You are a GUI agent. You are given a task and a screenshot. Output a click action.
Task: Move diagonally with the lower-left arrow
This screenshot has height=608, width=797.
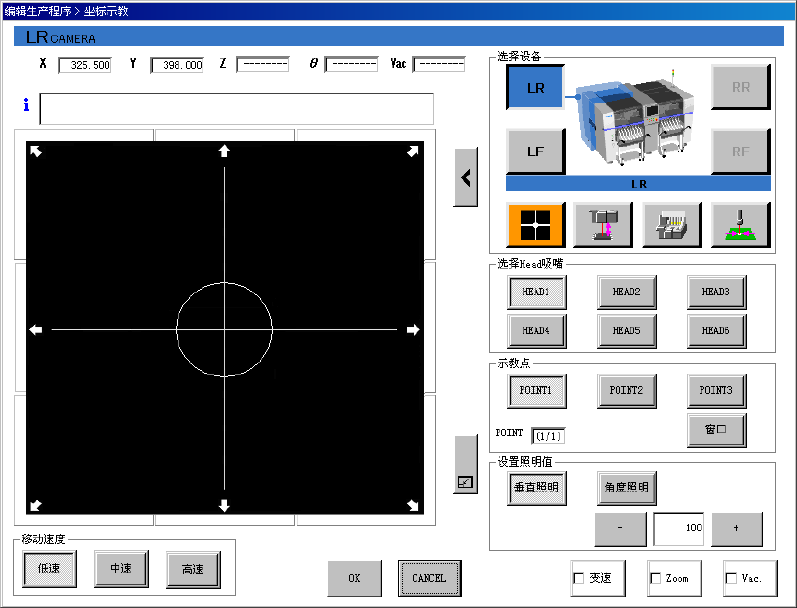pos(36,505)
